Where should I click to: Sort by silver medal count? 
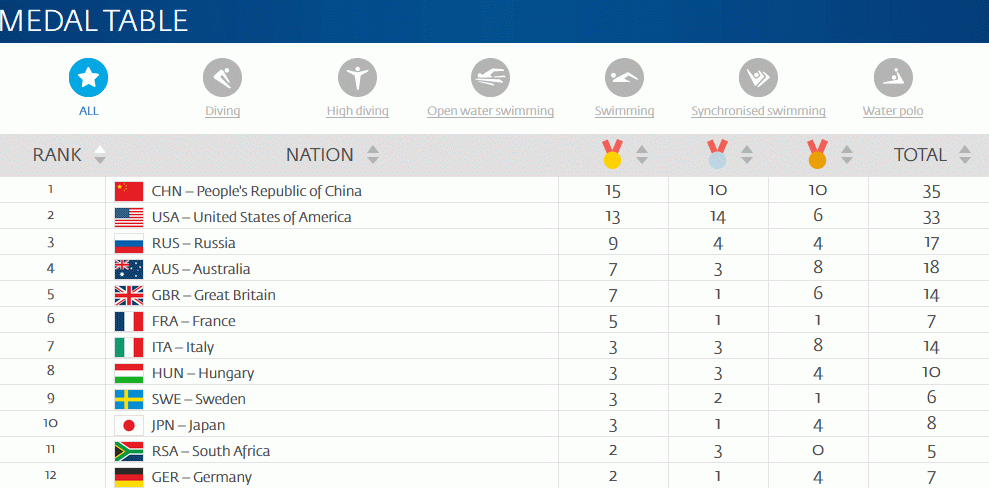tap(747, 155)
